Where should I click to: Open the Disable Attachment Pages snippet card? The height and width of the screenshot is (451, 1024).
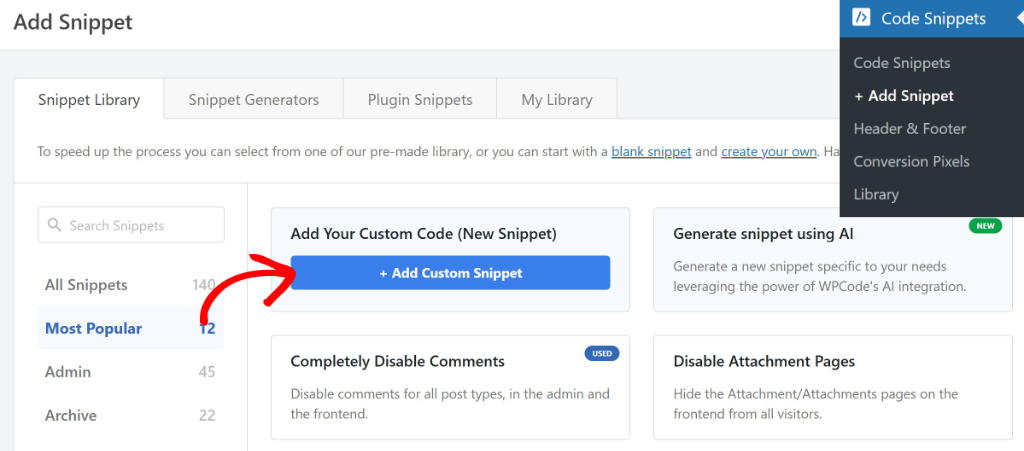833,387
